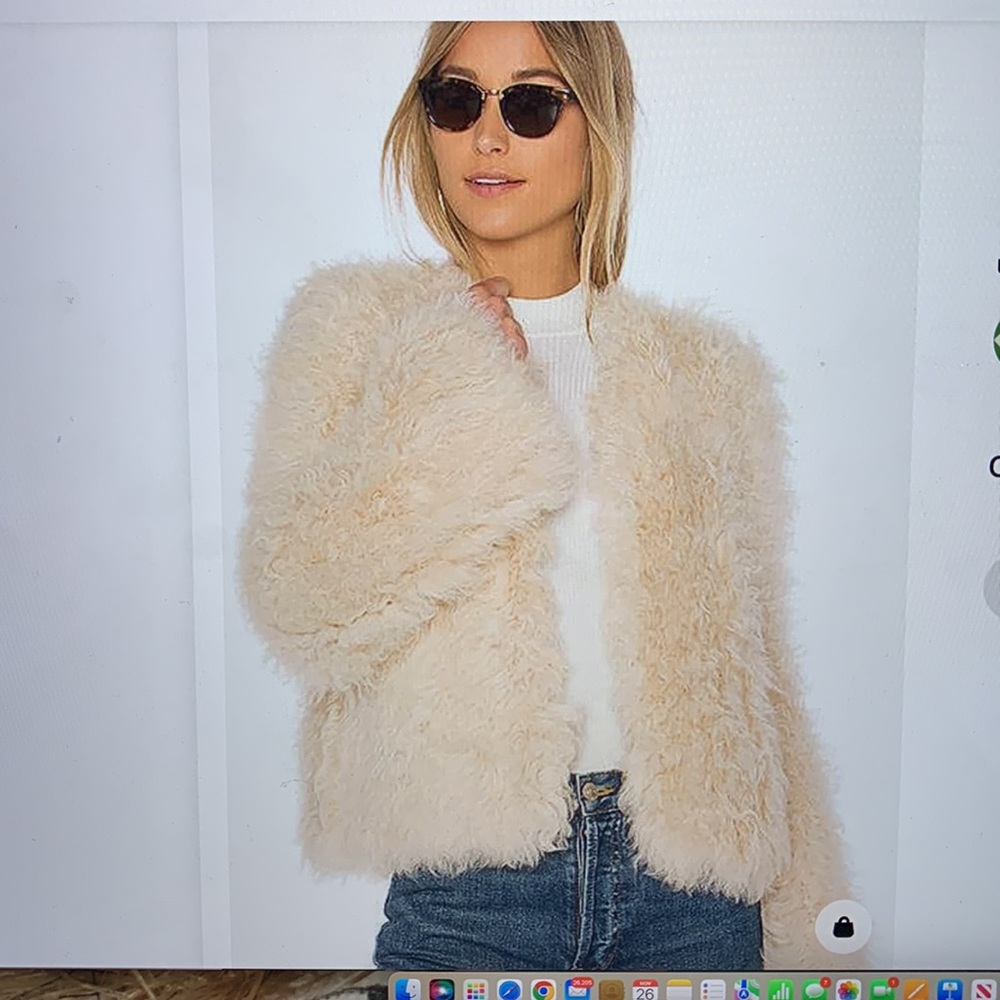The height and width of the screenshot is (1000, 1000).
Task: Open Mail app with unread badge
Action: click(578, 989)
